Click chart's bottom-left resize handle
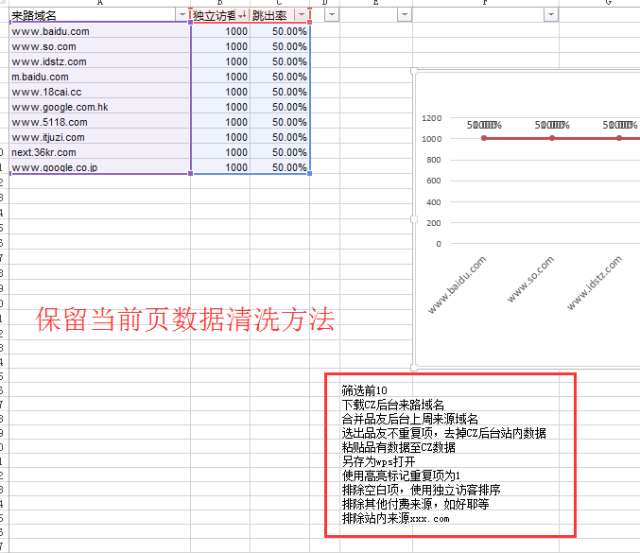640x553 pixels. [x=414, y=367]
